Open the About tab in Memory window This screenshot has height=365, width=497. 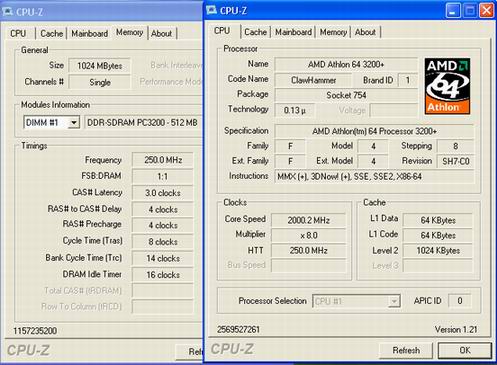pos(161,33)
